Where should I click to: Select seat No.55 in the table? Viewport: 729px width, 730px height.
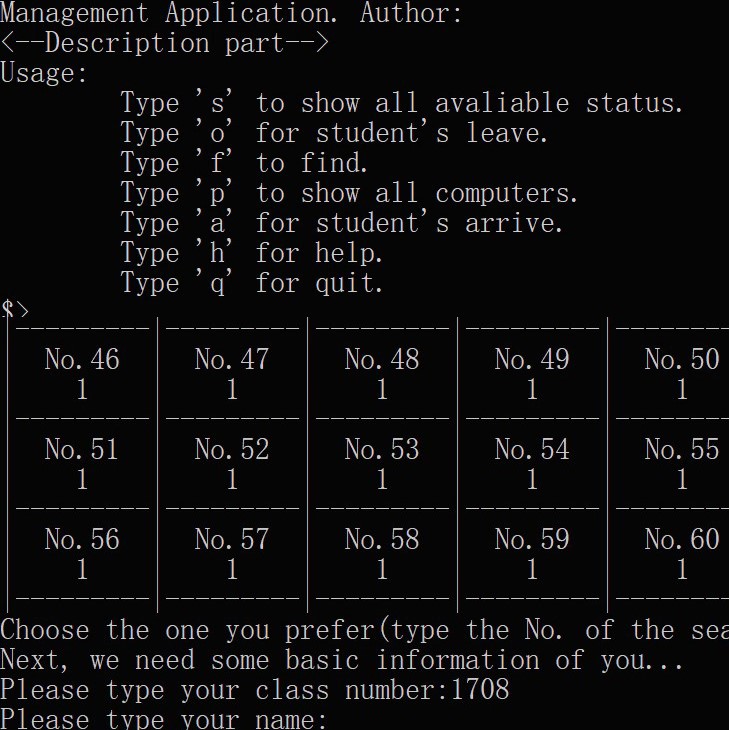681,464
